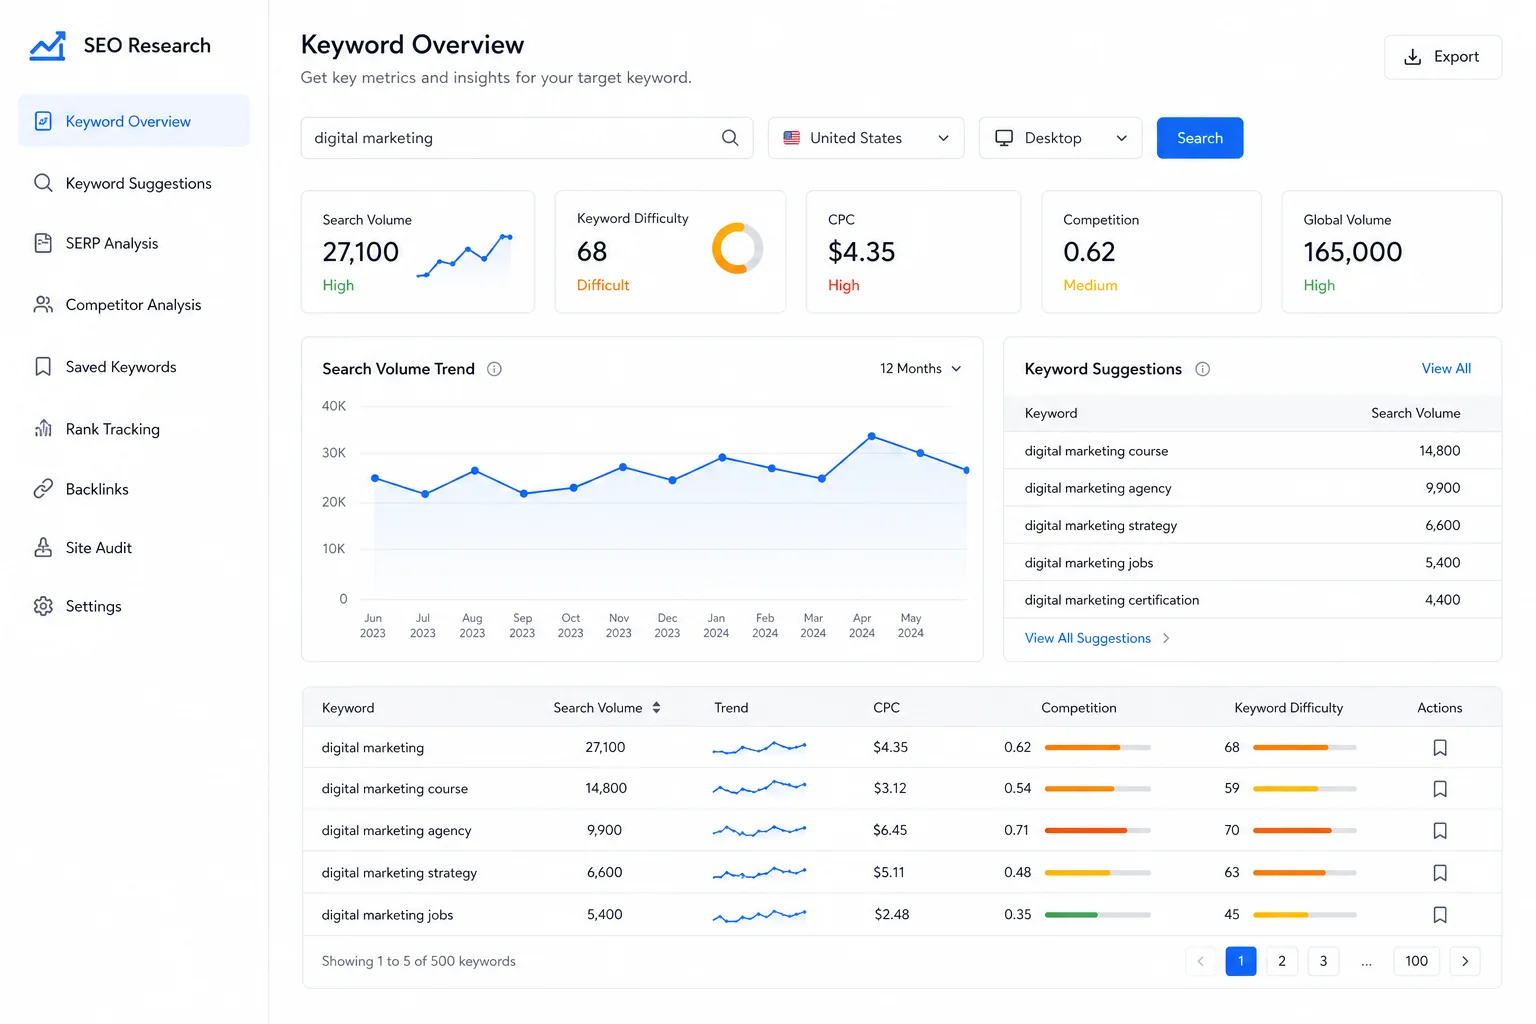
Task: Go to page 3 of keywords
Action: (x=1323, y=961)
